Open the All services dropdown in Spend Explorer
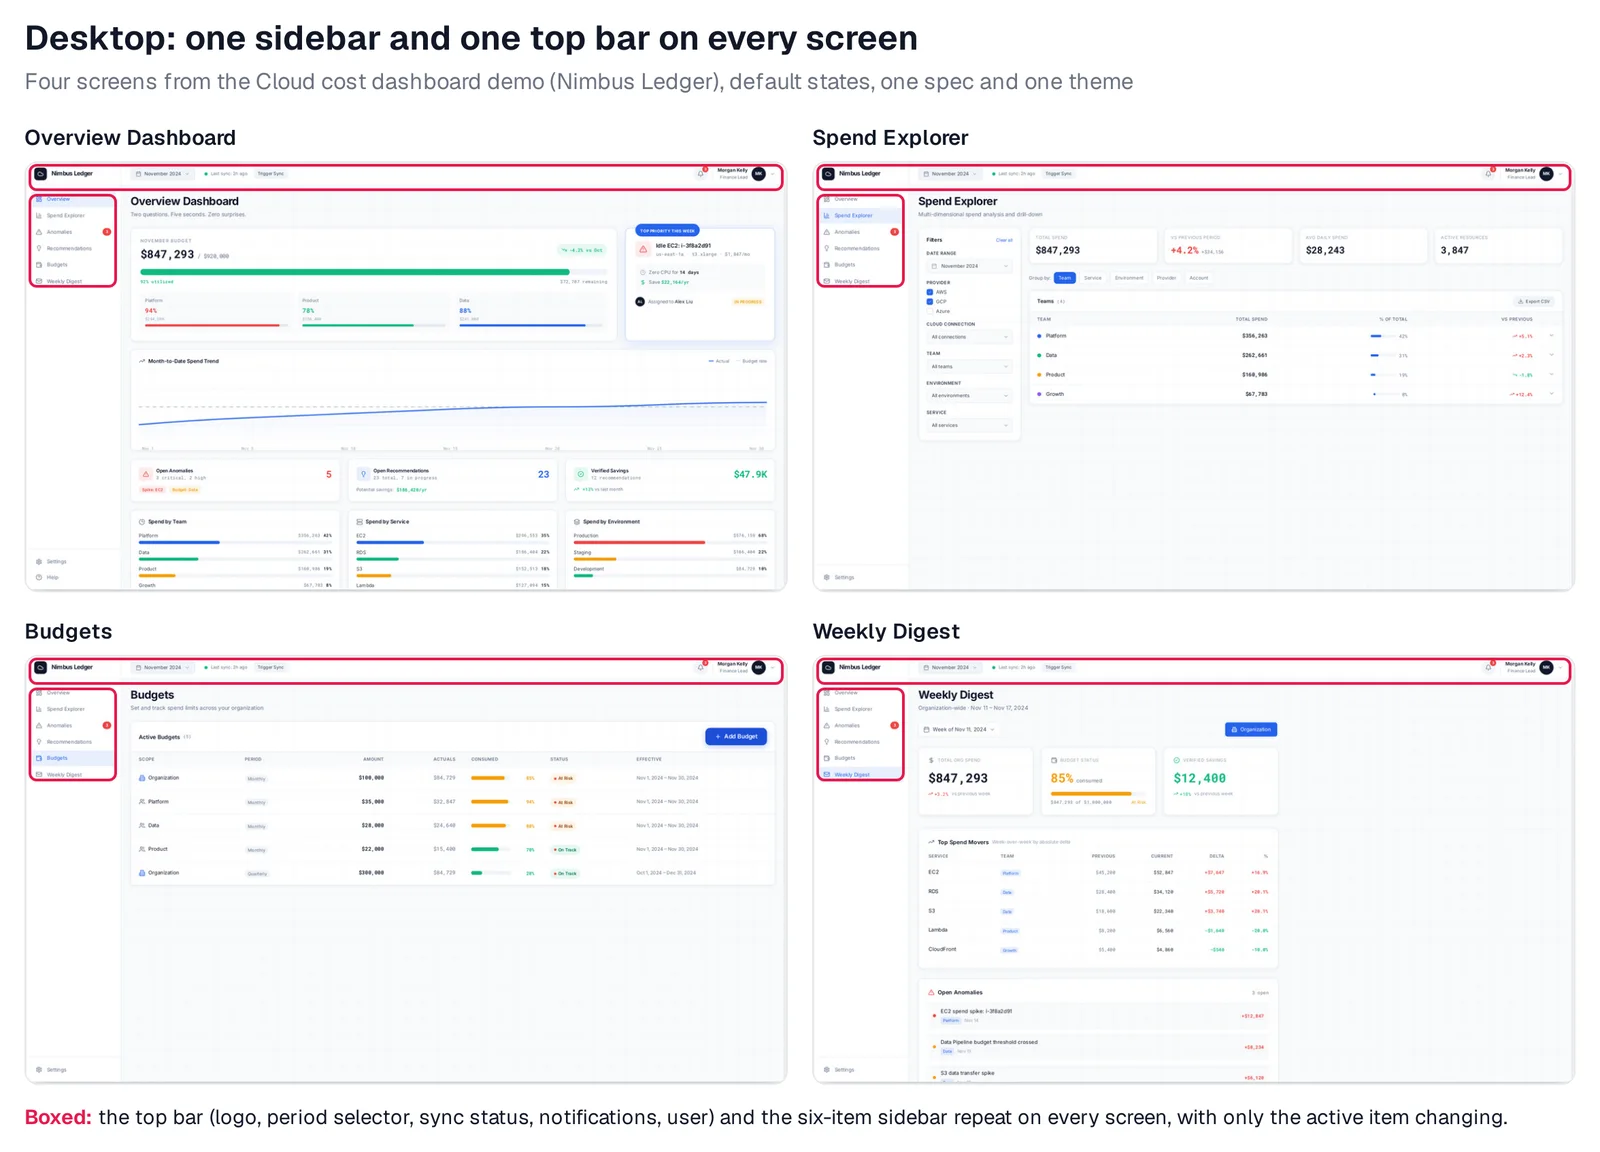The height and width of the screenshot is (1152, 1600). (x=969, y=426)
